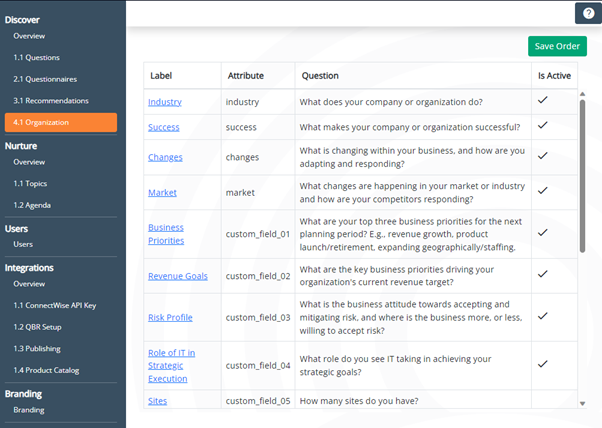Click the Nurture section heading

pos(21,146)
